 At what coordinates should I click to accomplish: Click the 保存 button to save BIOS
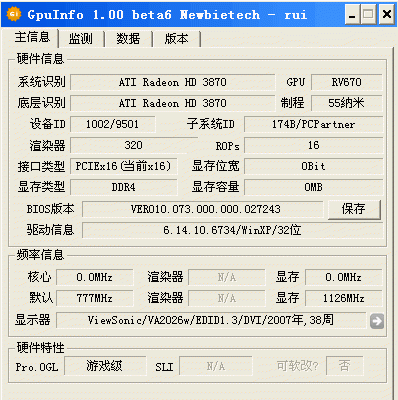354,209
